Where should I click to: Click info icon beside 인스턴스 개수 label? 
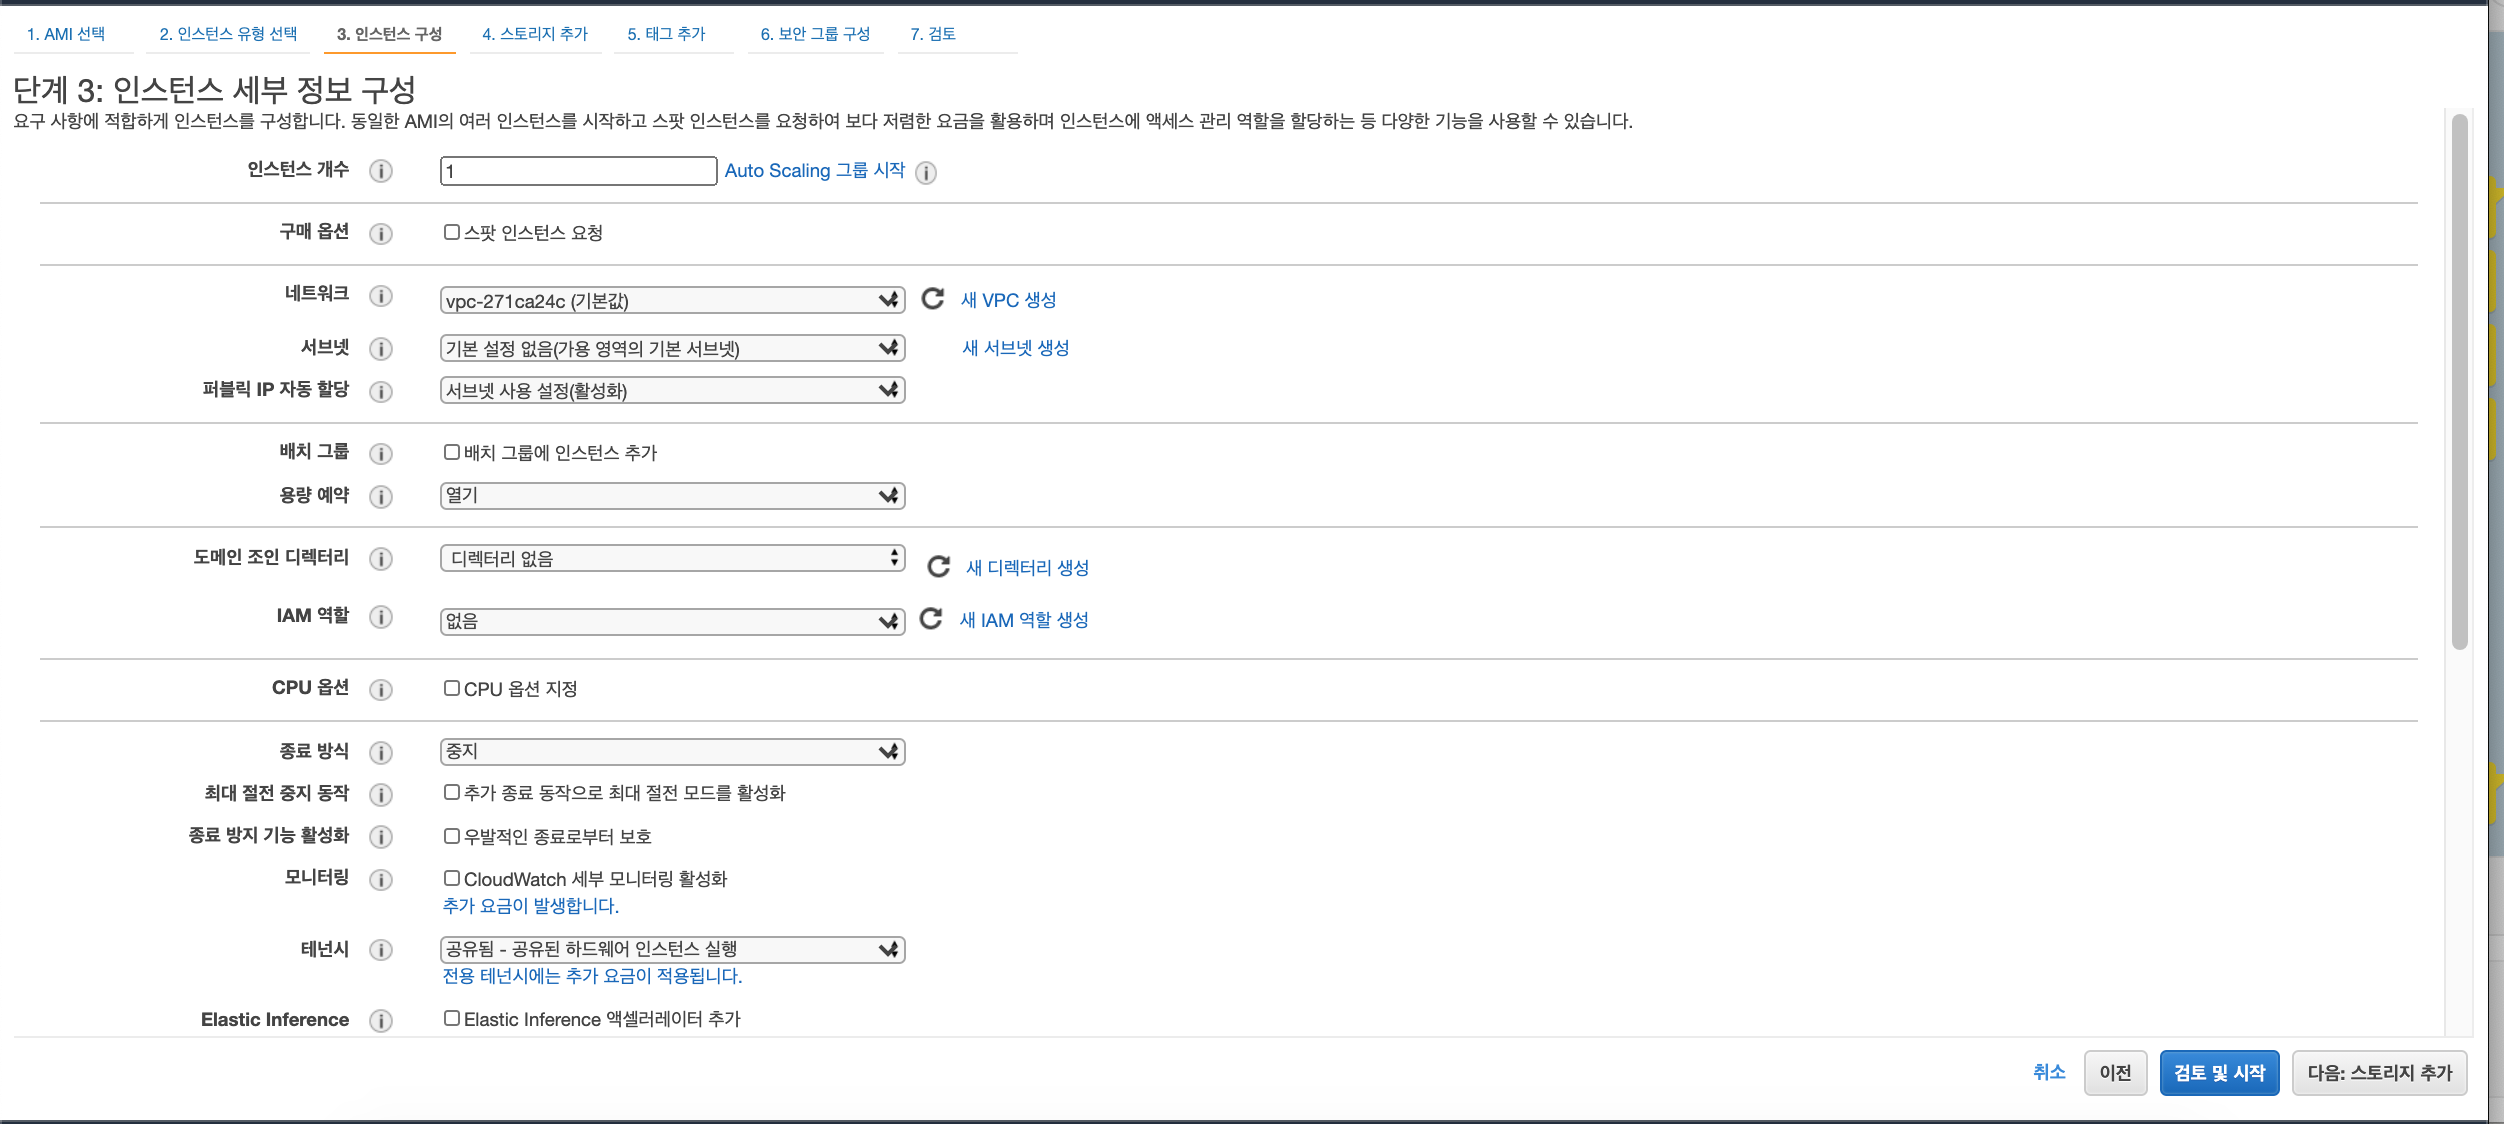click(380, 171)
